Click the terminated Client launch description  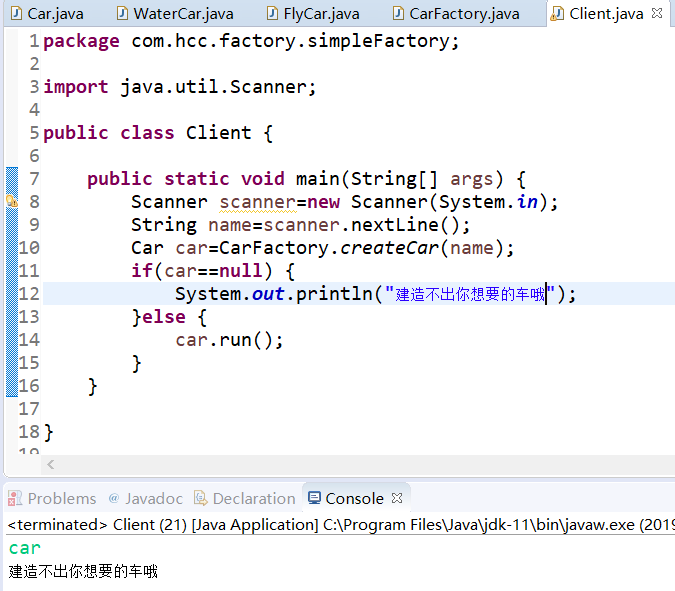341,525
